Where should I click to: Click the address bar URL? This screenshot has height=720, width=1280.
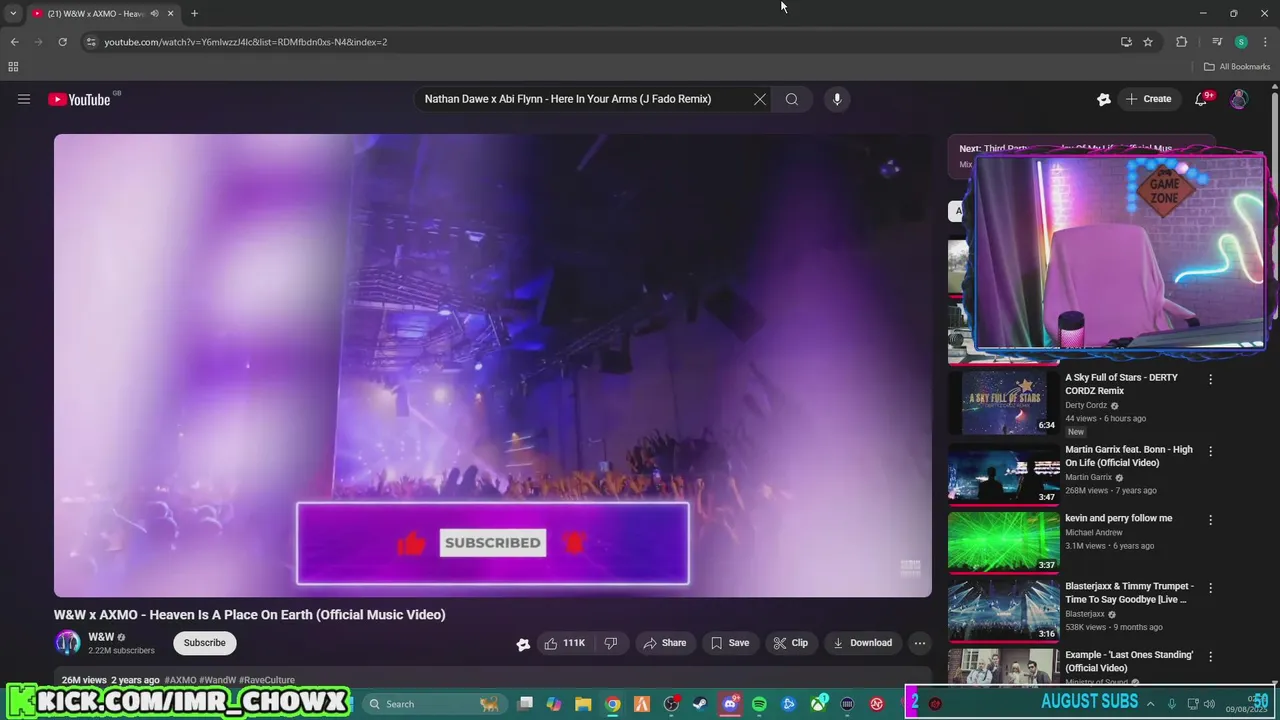pyautogui.click(x=246, y=42)
